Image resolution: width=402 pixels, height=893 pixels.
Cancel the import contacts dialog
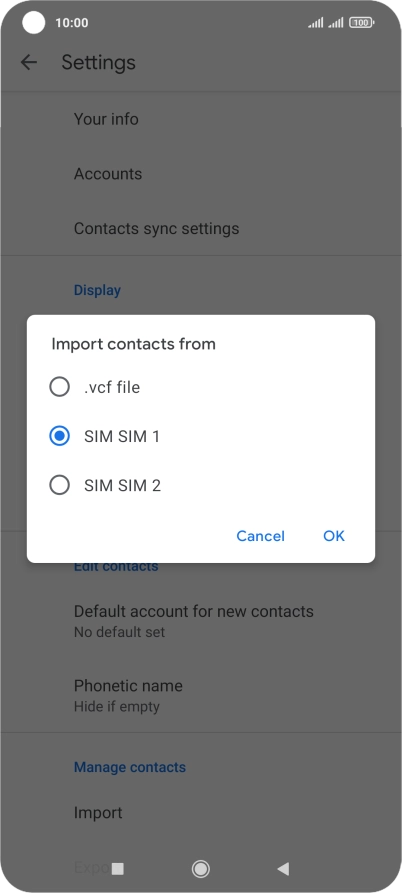coord(260,536)
